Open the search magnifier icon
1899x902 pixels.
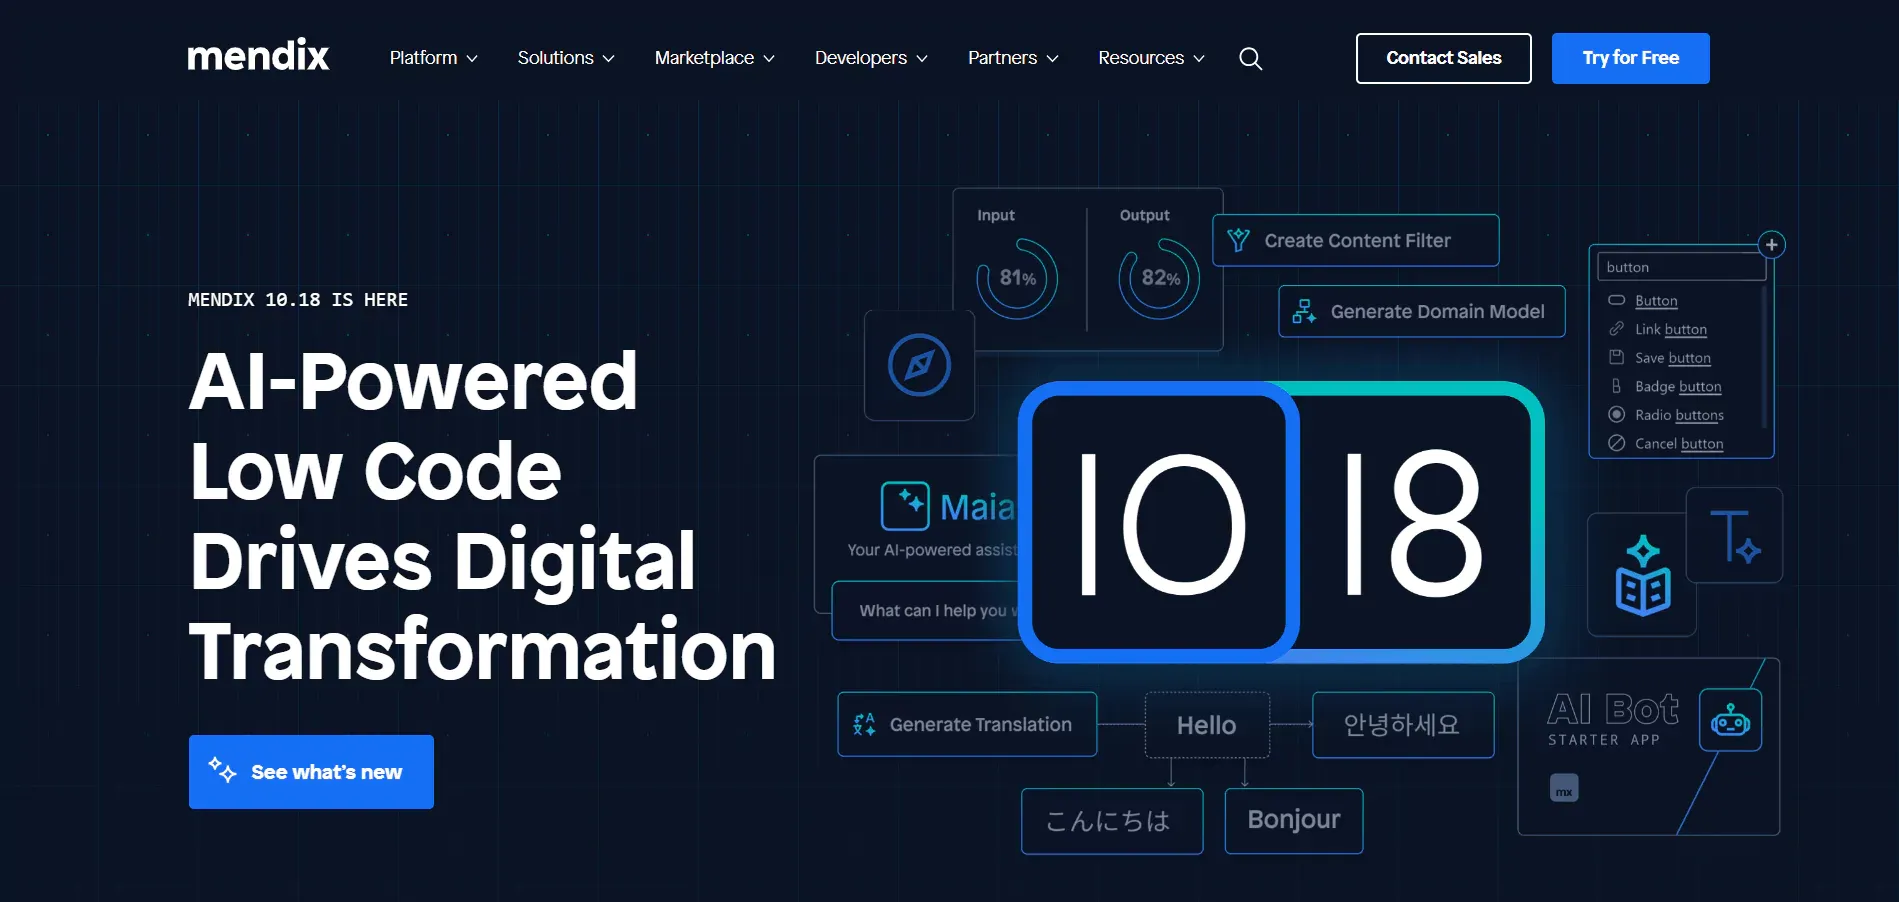pos(1250,59)
